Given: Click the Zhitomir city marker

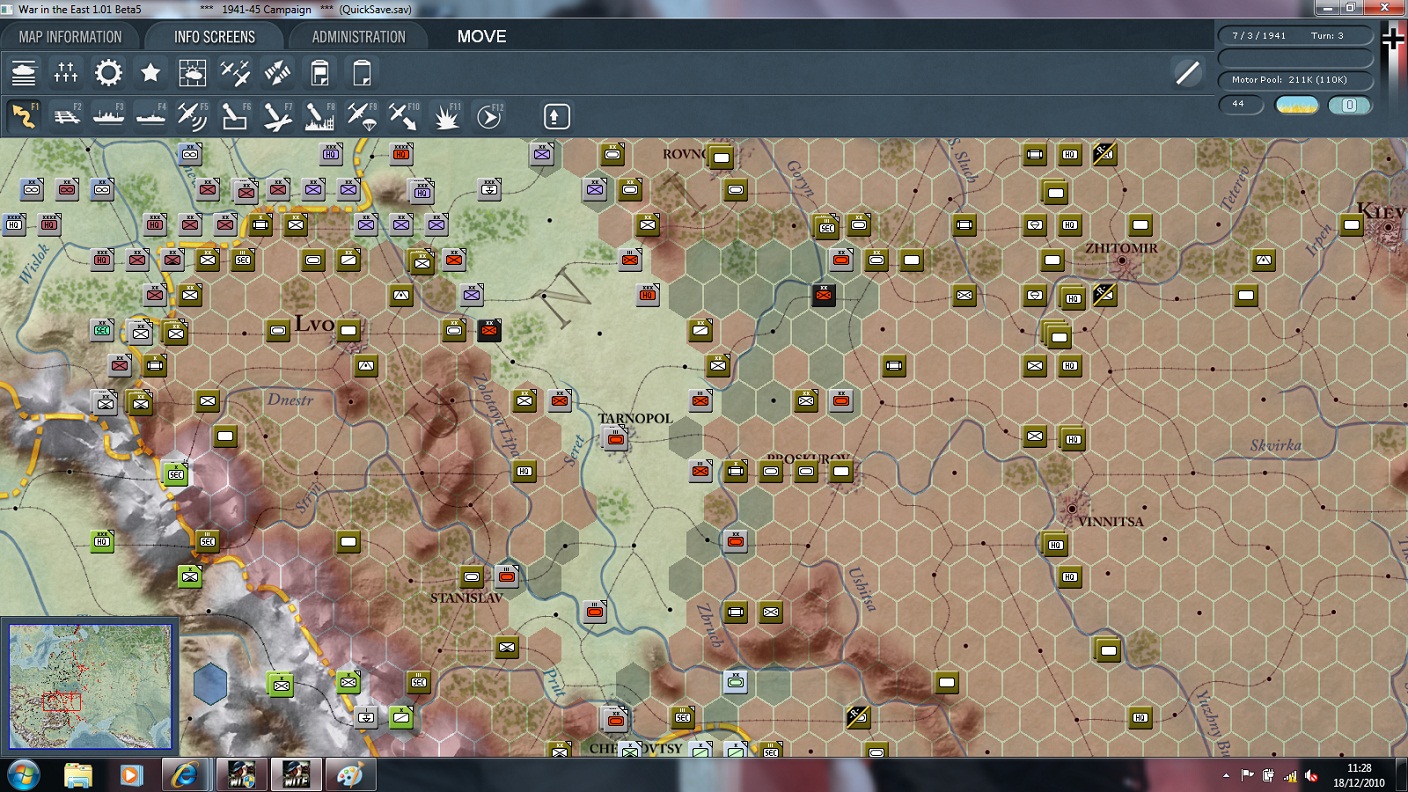Looking at the screenshot, I should (1122, 260).
